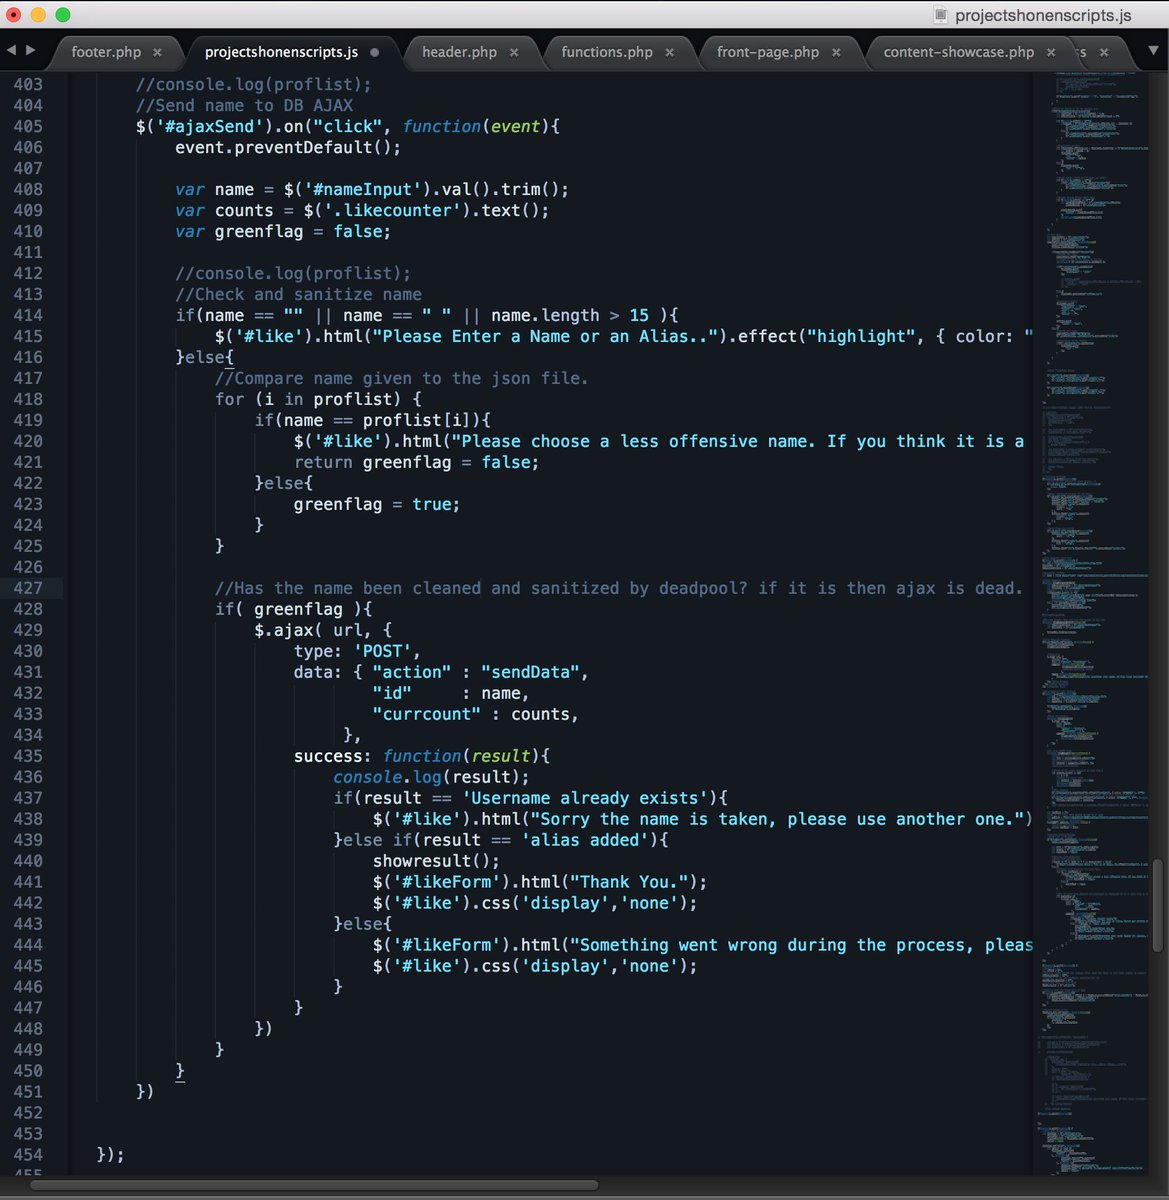Click the deadpool comment on line 427
The width and height of the screenshot is (1169, 1200).
pyautogui.click(x=618, y=588)
